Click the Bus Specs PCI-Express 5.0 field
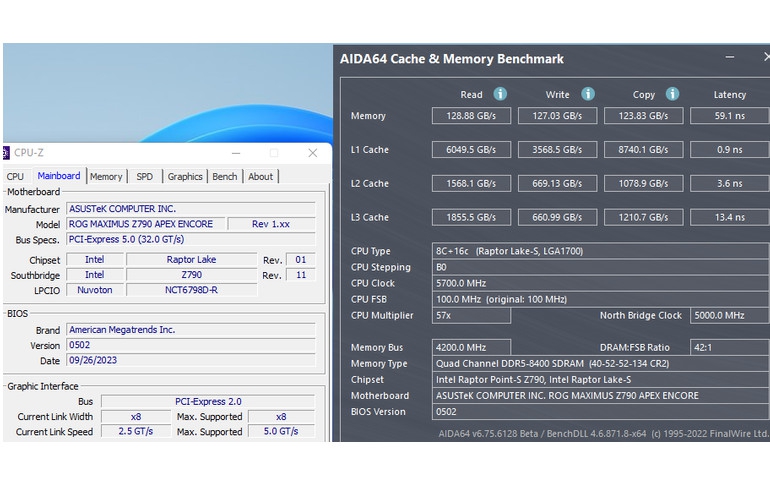 pos(191,239)
